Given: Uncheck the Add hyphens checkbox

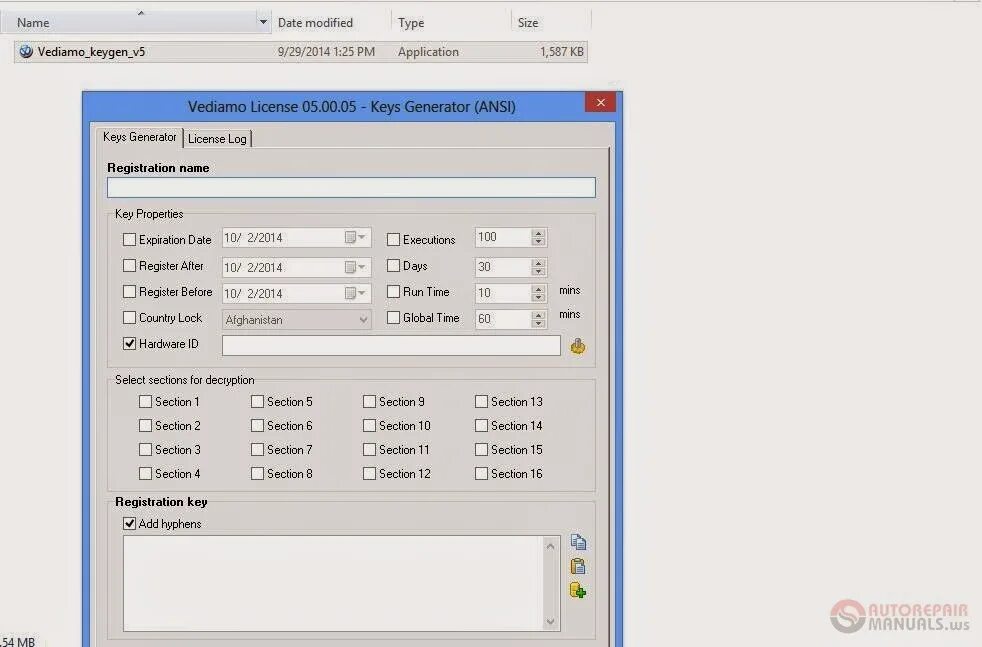Looking at the screenshot, I should pos(130,523).
